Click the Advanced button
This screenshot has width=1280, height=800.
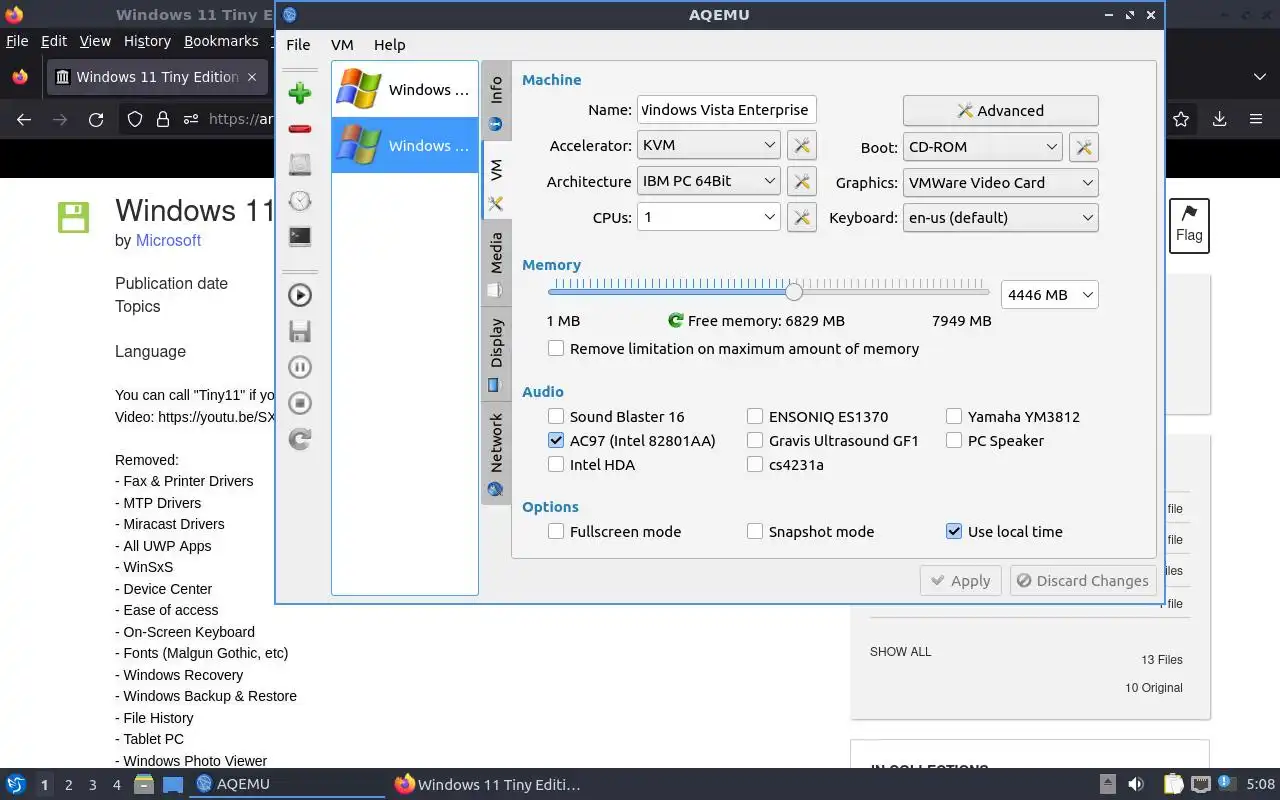click(x=1000, y=111)
